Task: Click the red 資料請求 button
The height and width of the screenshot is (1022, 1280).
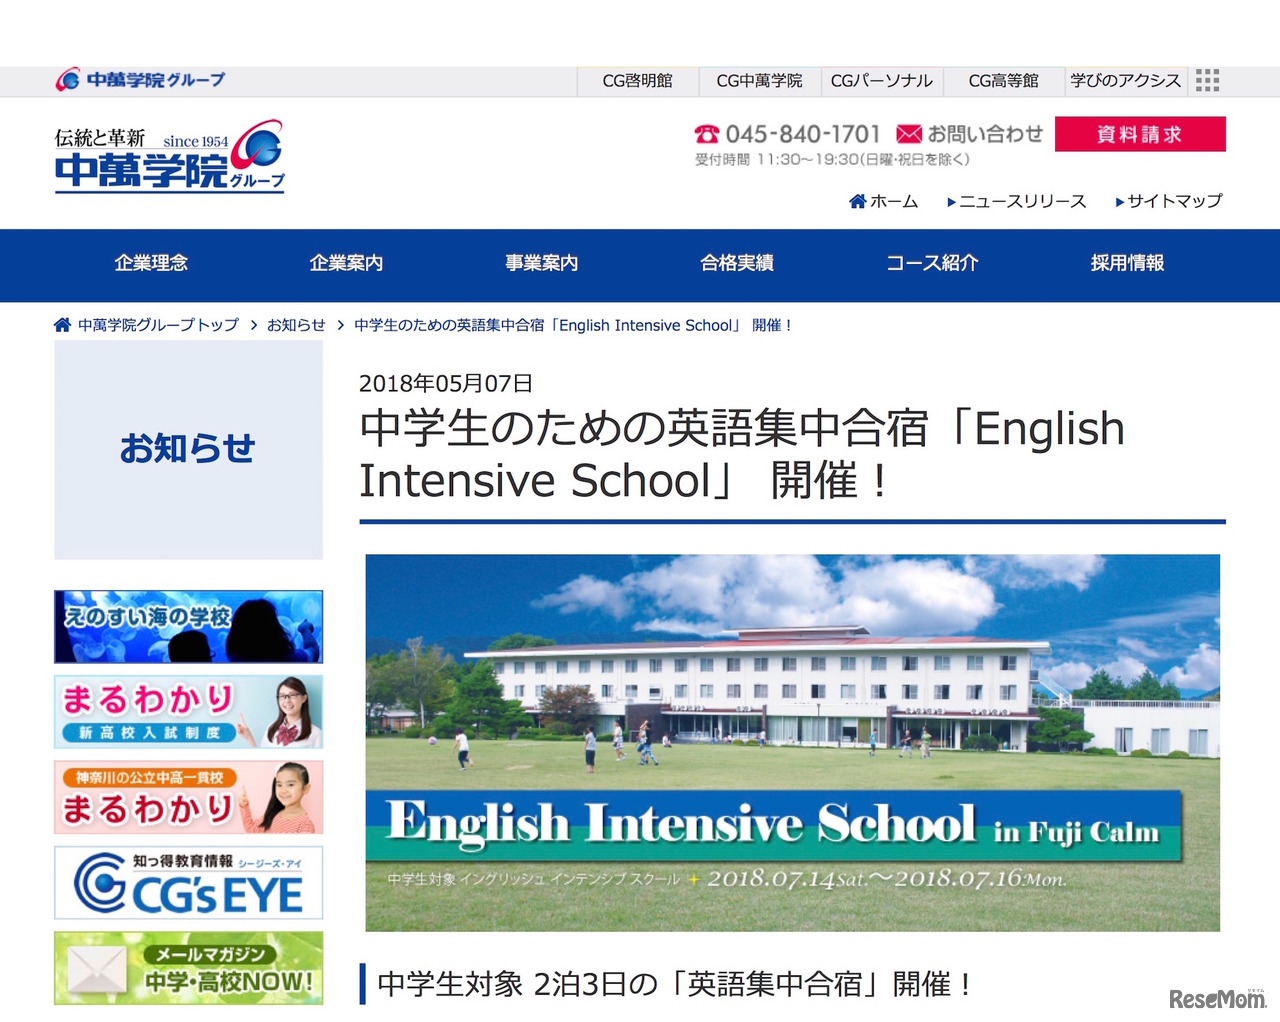Action: point(1140,133)
